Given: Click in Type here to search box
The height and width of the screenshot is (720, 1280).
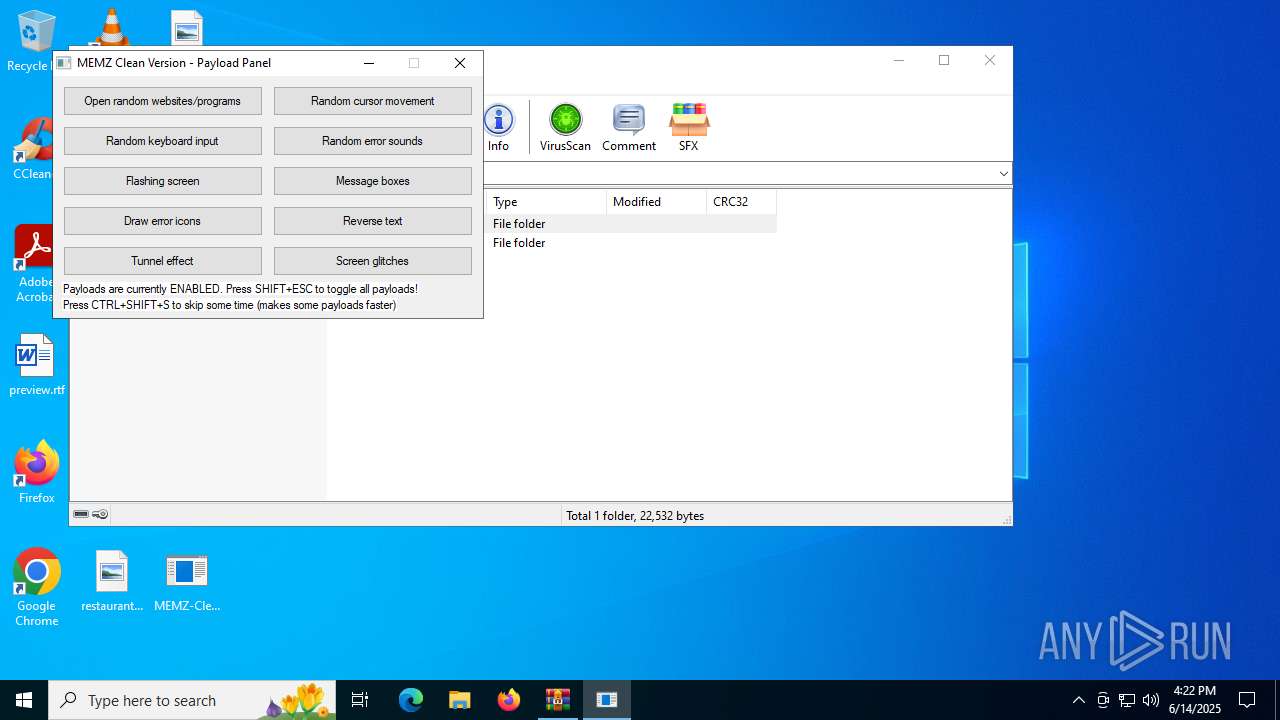Looking at the screenshot, I should tap(193, 700).
